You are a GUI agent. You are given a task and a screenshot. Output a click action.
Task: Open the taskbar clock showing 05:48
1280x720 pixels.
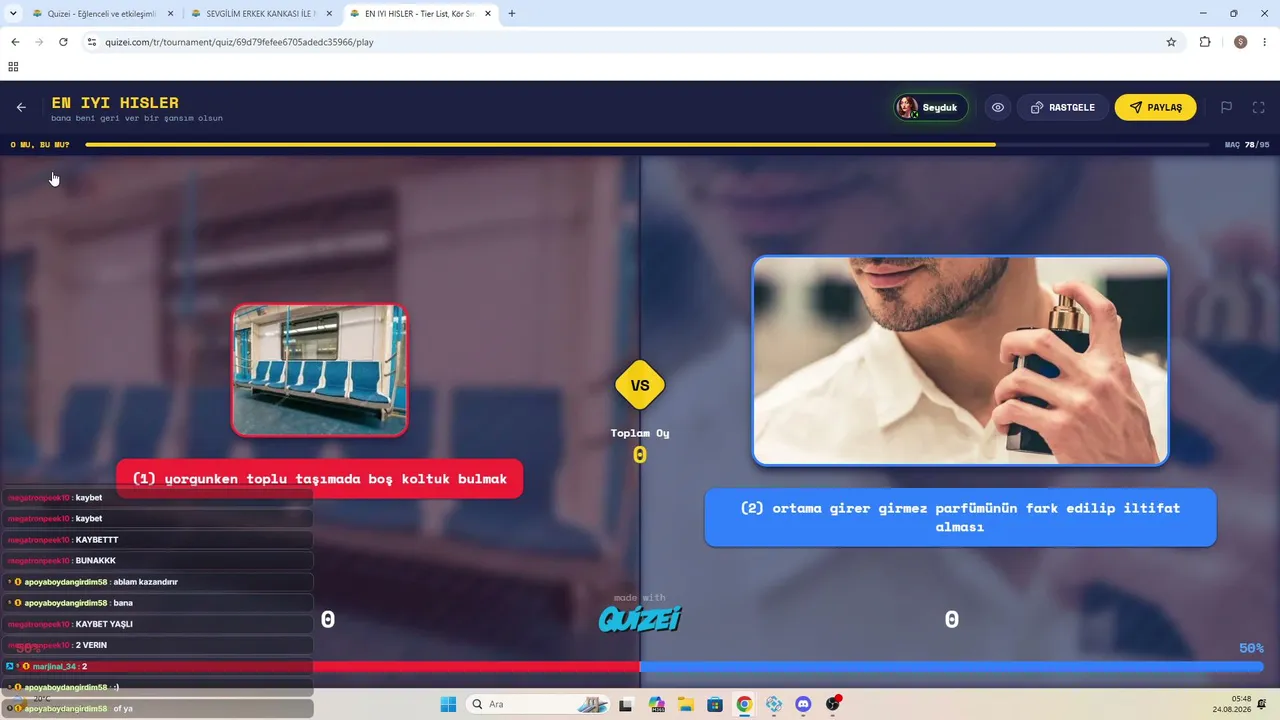(x=1231, y=704)
